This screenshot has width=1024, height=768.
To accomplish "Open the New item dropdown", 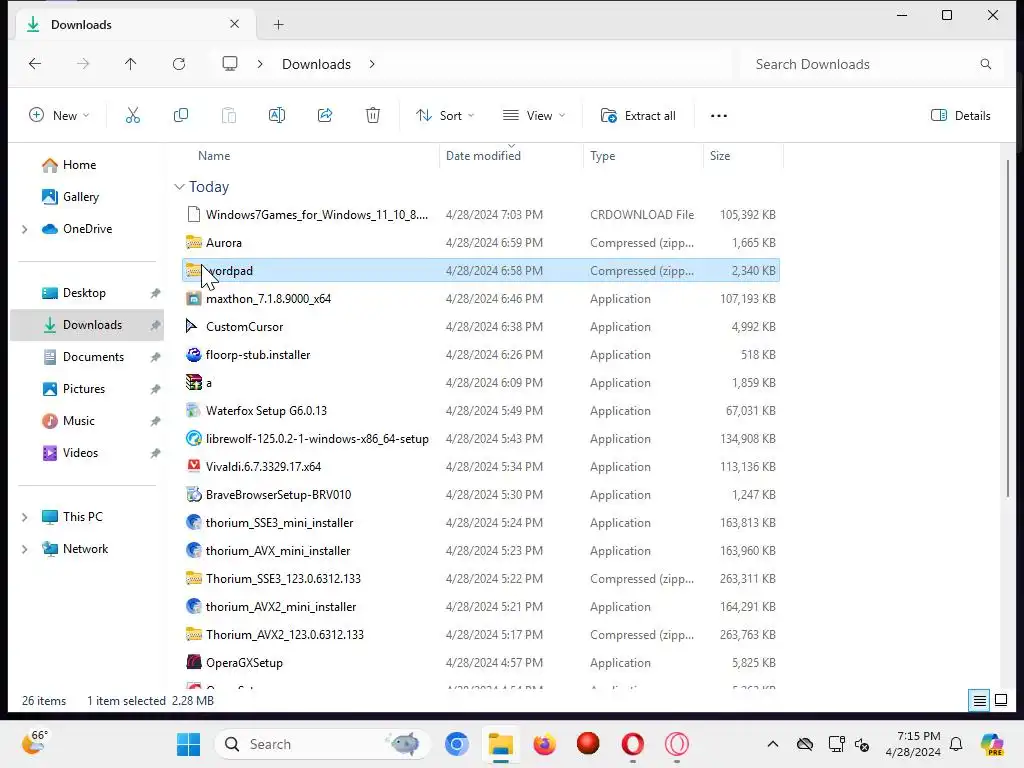I will coord(59,116).
